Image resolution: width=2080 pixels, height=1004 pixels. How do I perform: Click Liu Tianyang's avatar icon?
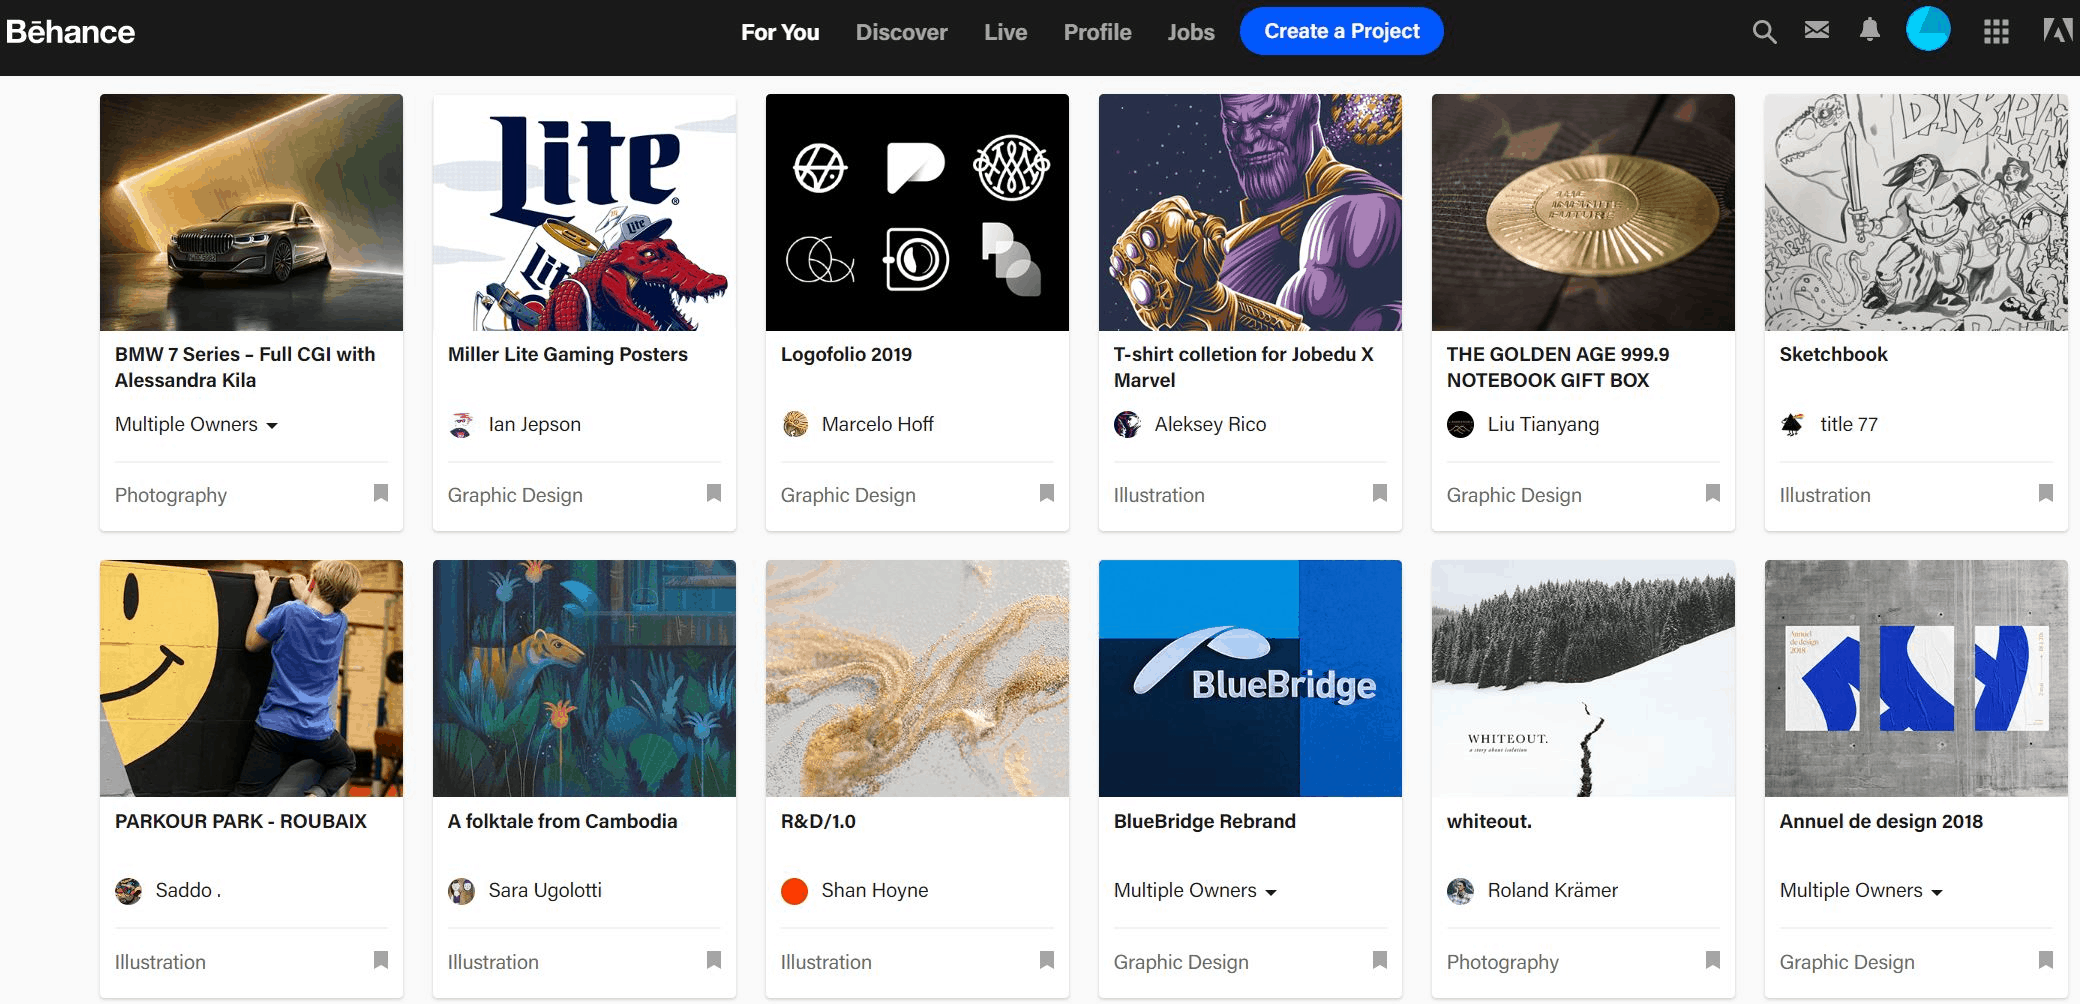point(1460,424)
